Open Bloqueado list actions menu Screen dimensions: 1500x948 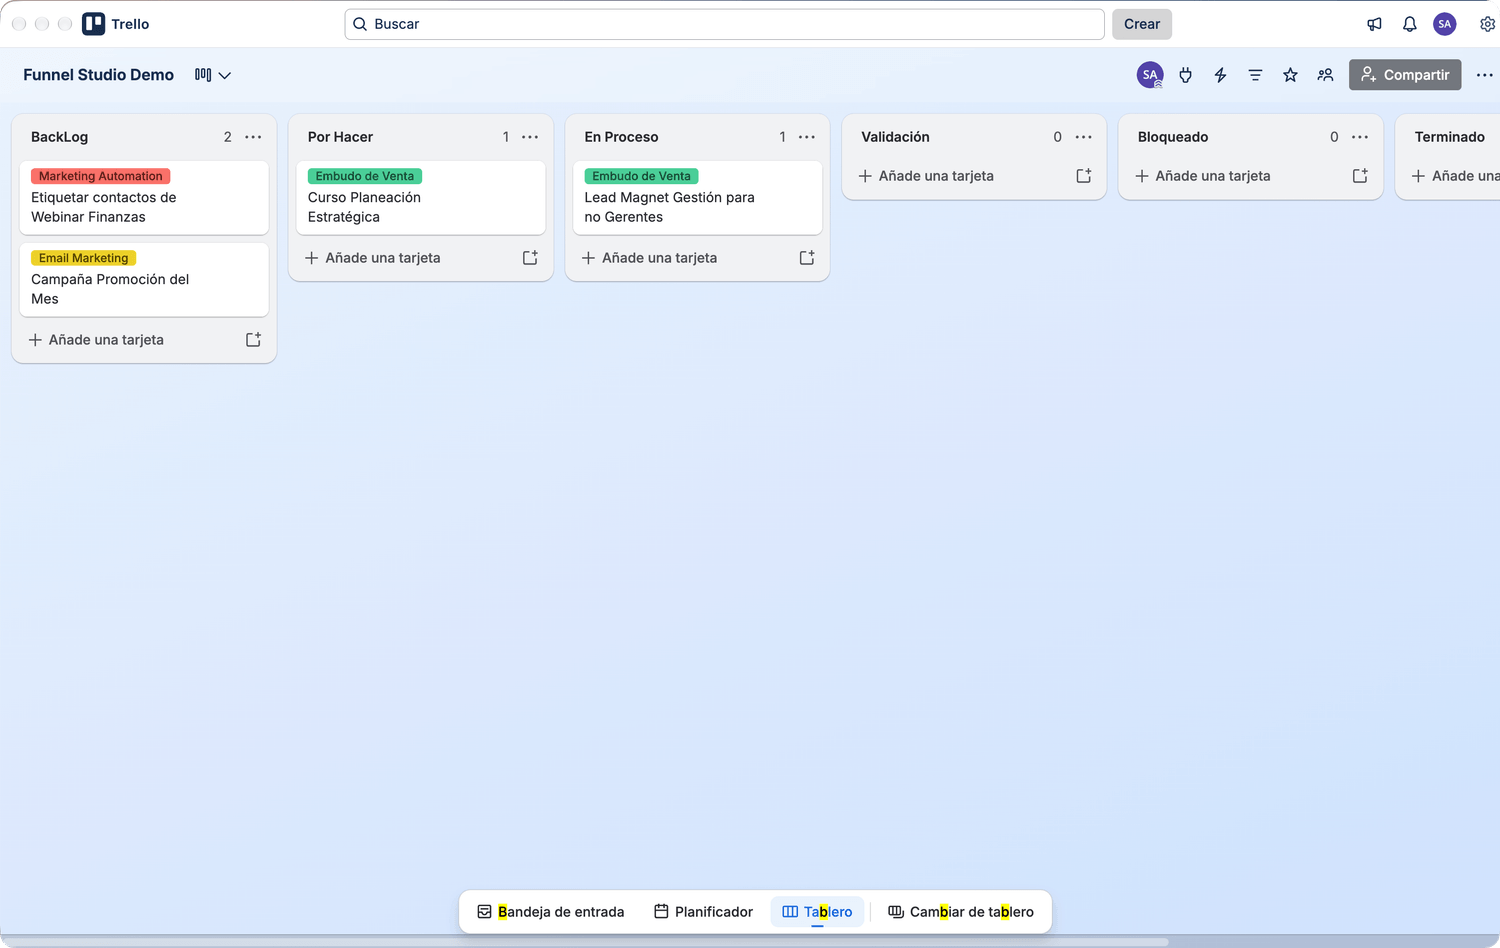coord(1360,137)
